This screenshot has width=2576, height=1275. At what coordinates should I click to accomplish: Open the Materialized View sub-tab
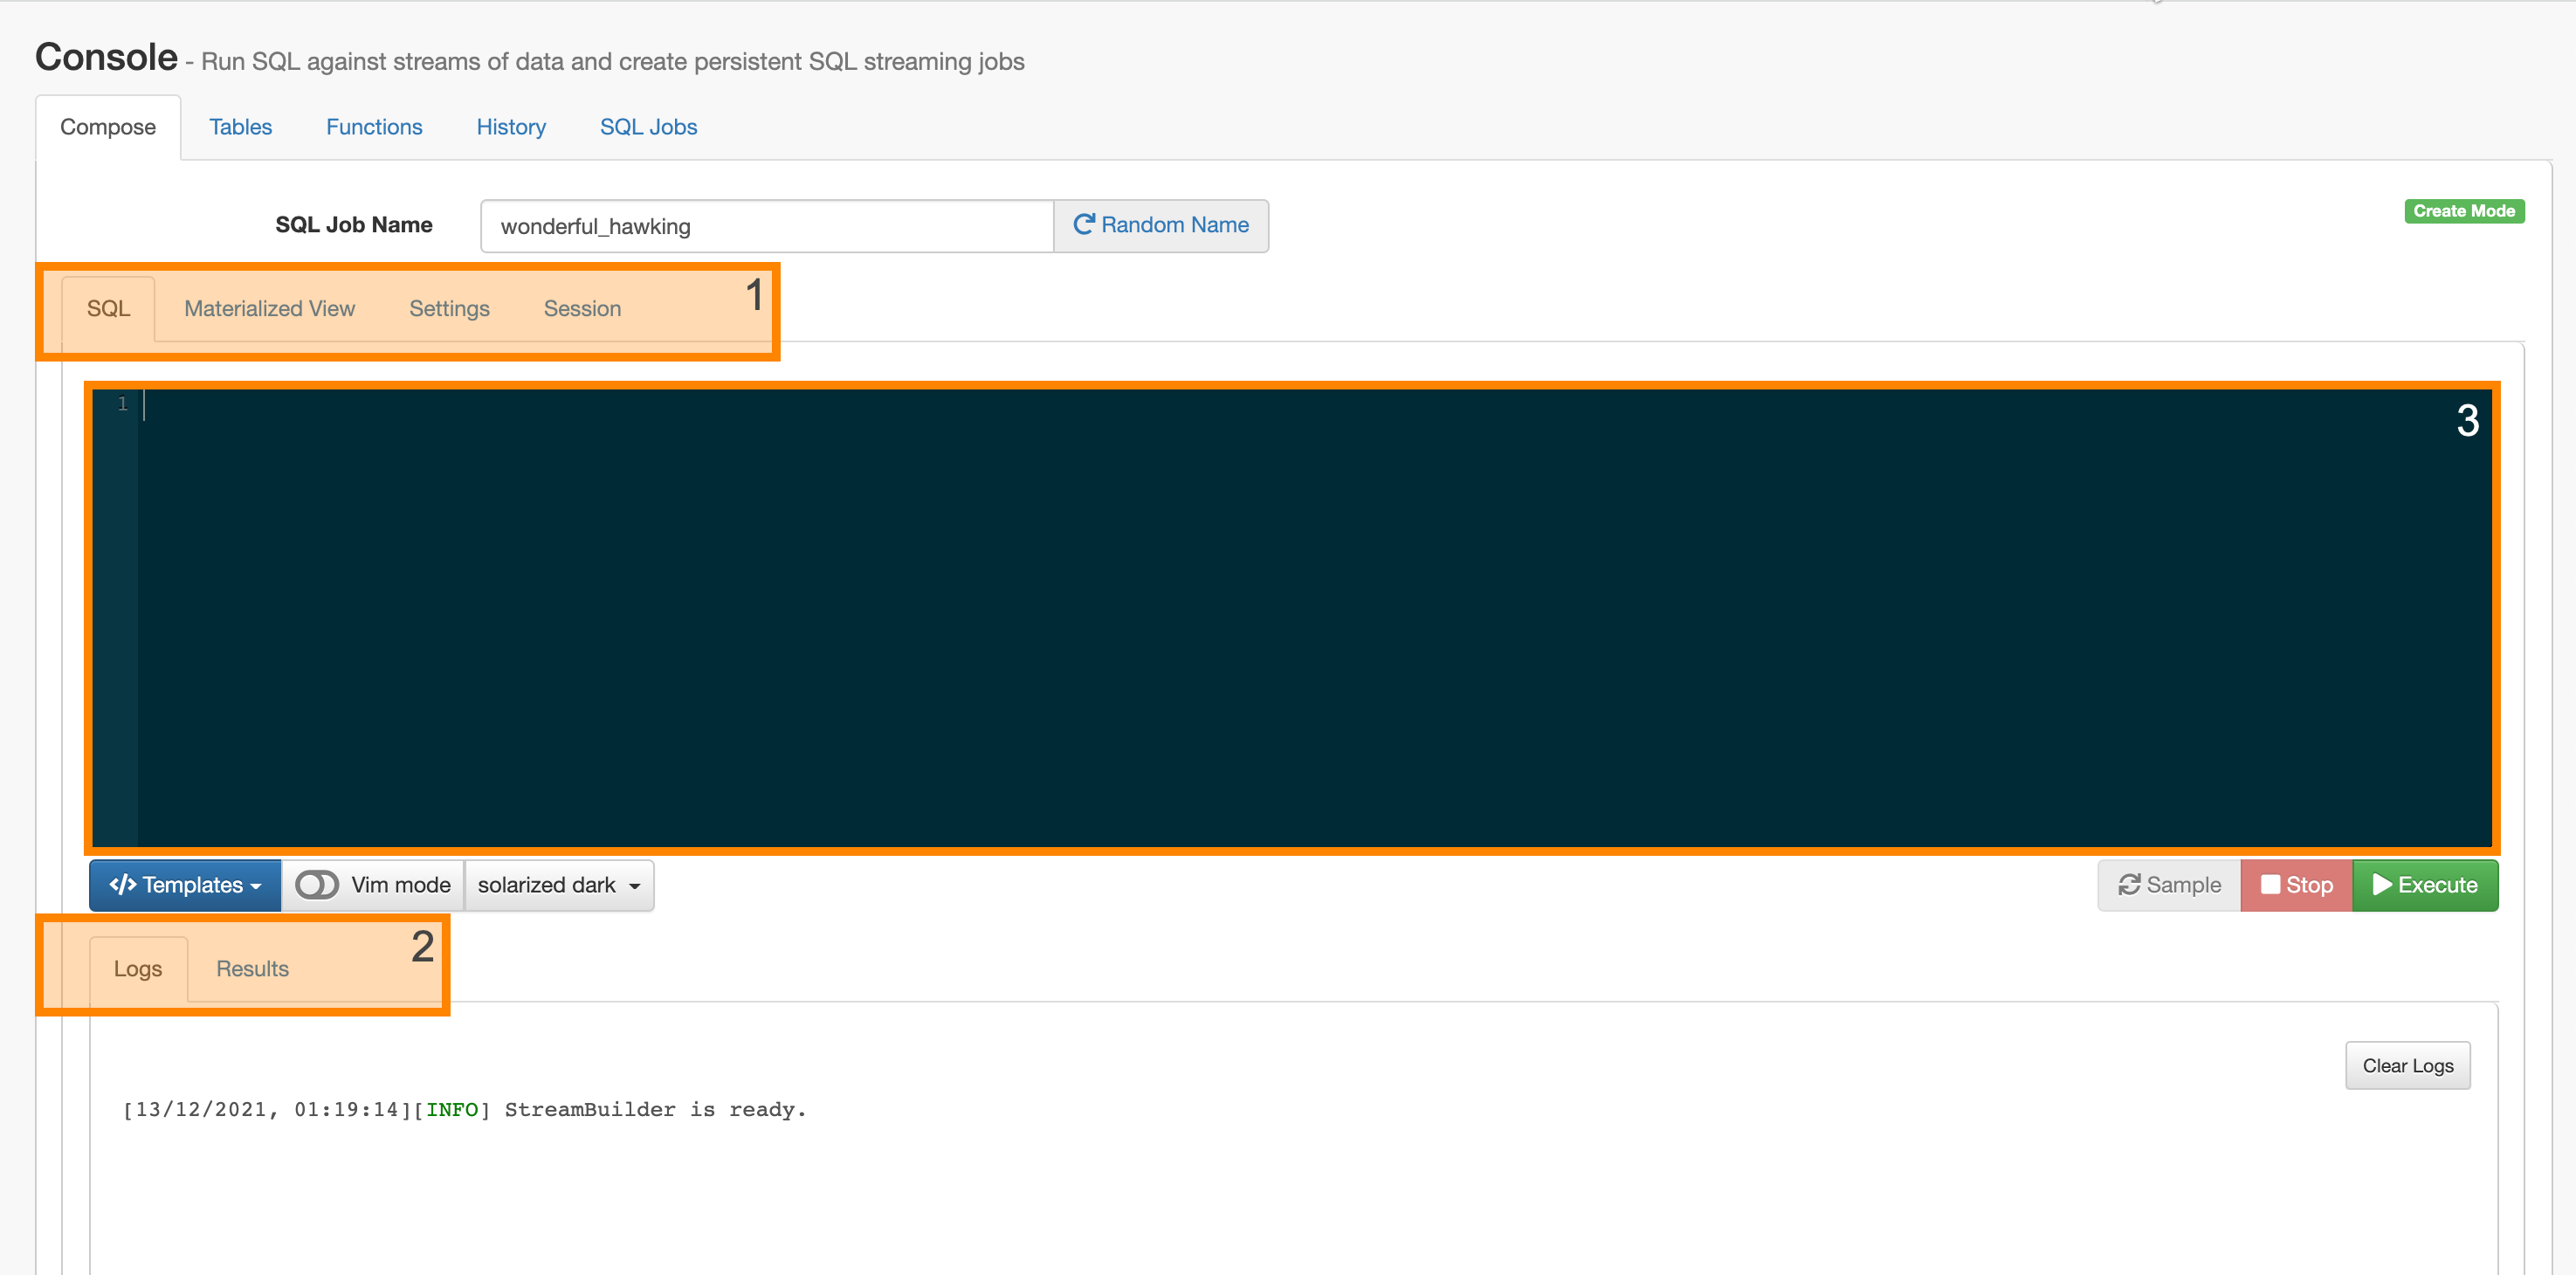[269, 308]
